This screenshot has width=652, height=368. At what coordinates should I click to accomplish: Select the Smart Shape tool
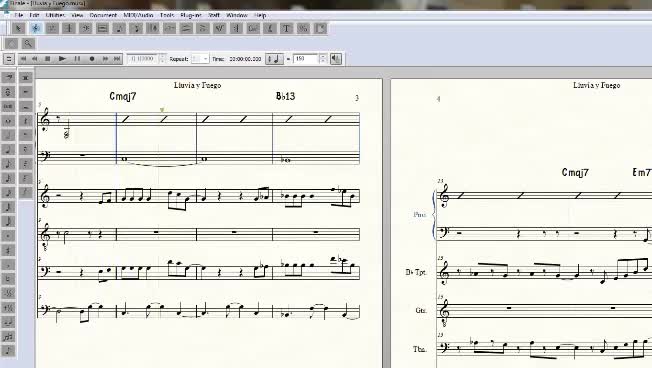[x=186, y=28]
